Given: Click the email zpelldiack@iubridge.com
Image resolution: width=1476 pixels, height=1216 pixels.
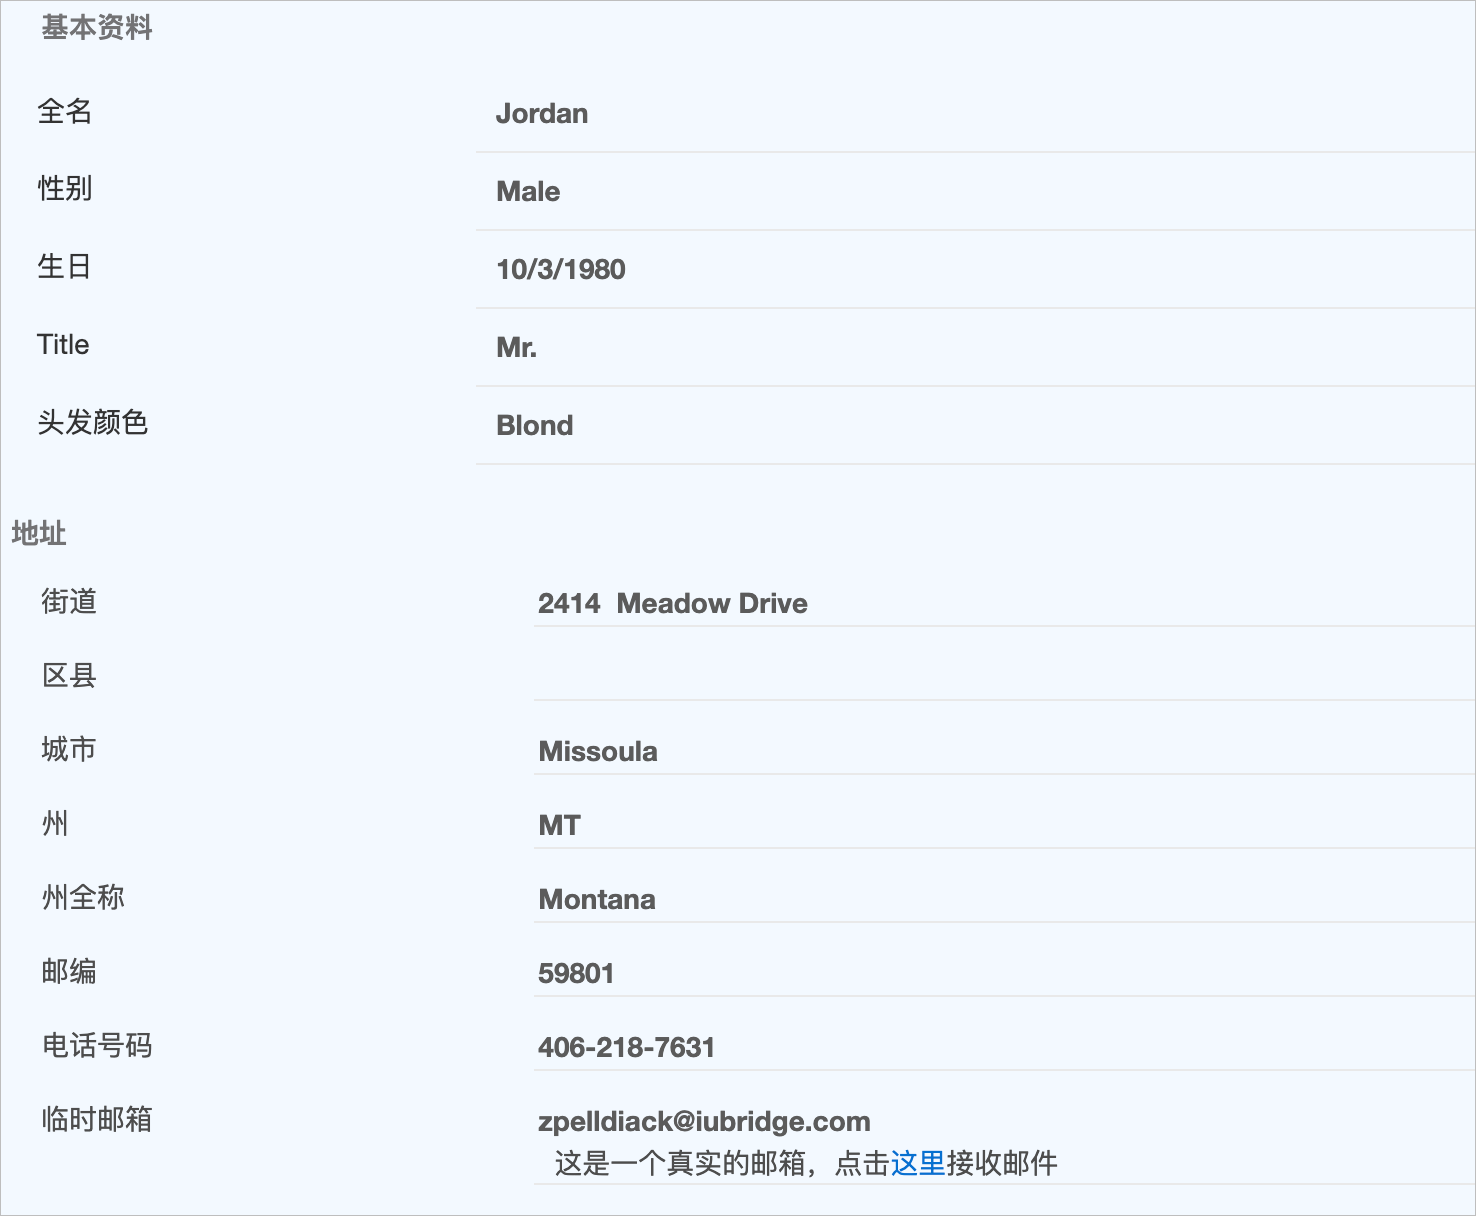Looking at the screenshot, I should click(705, 1122).
